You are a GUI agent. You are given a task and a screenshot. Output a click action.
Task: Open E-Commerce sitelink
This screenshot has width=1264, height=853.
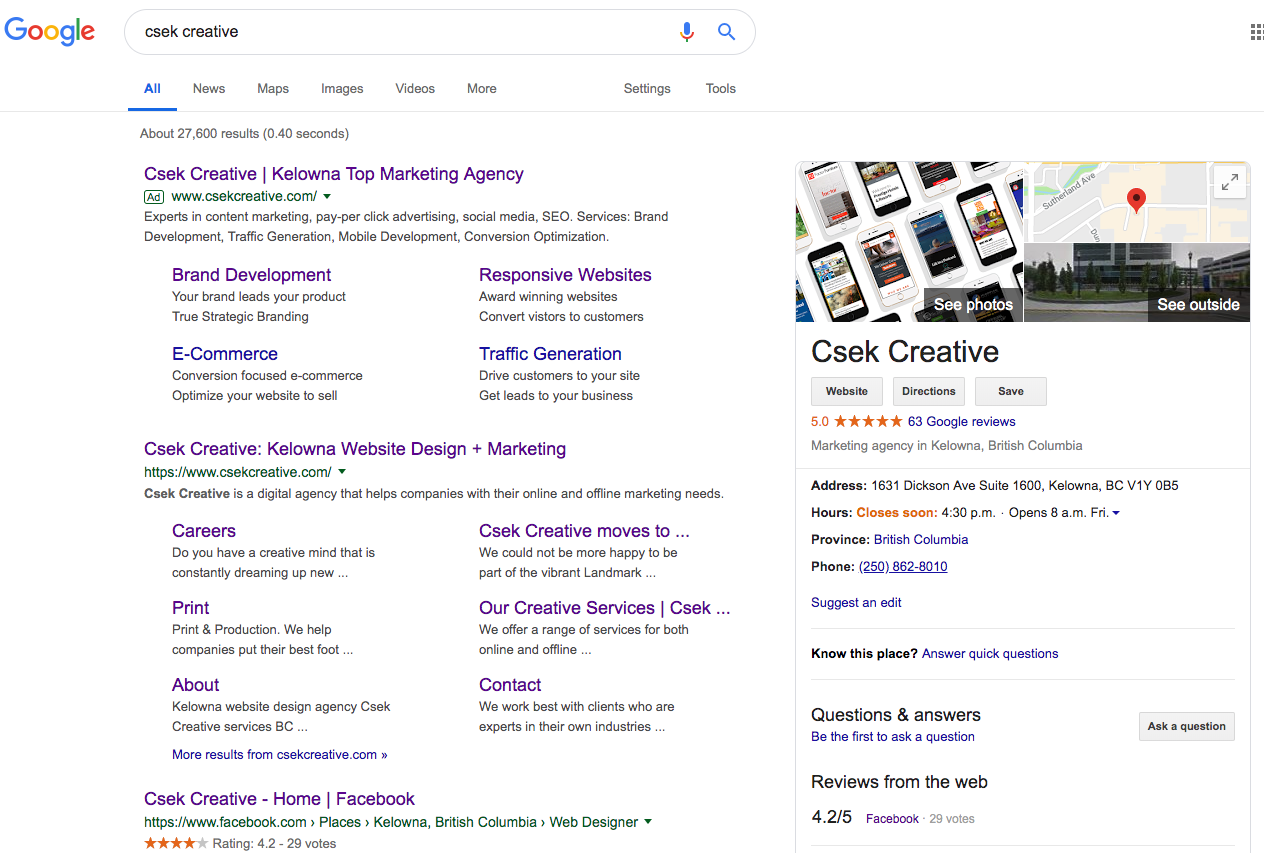pyautogui.click(x=225, y=354)
